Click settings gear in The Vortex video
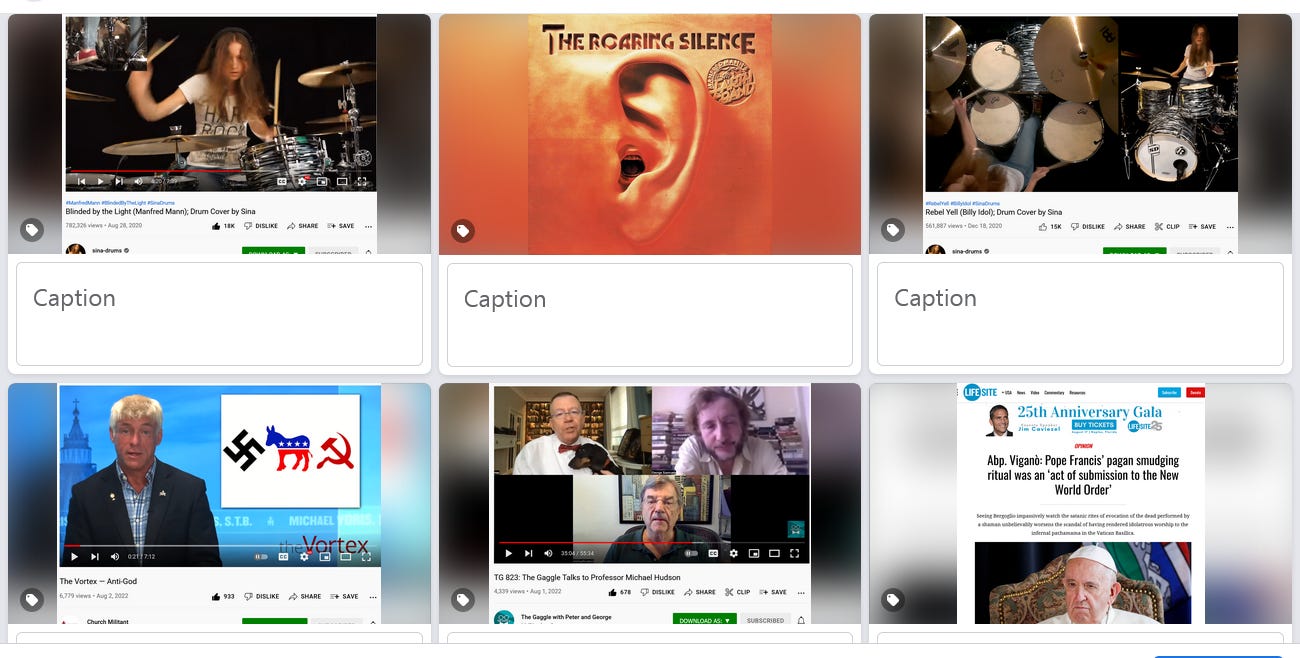 pyautogui.click(x=304, y=556)
